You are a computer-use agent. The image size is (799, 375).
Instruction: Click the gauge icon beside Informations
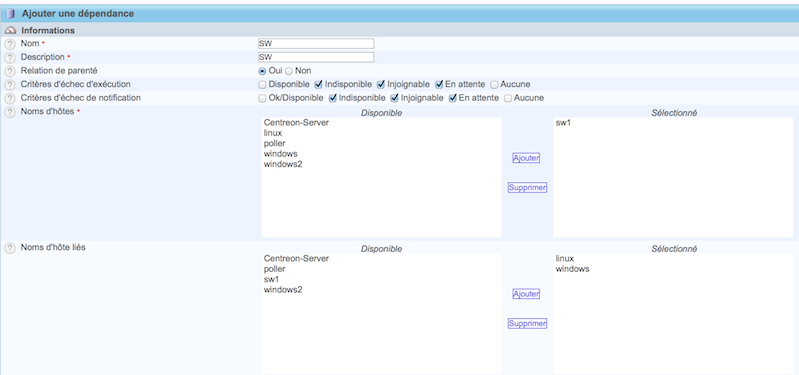[x=11, y=31]
